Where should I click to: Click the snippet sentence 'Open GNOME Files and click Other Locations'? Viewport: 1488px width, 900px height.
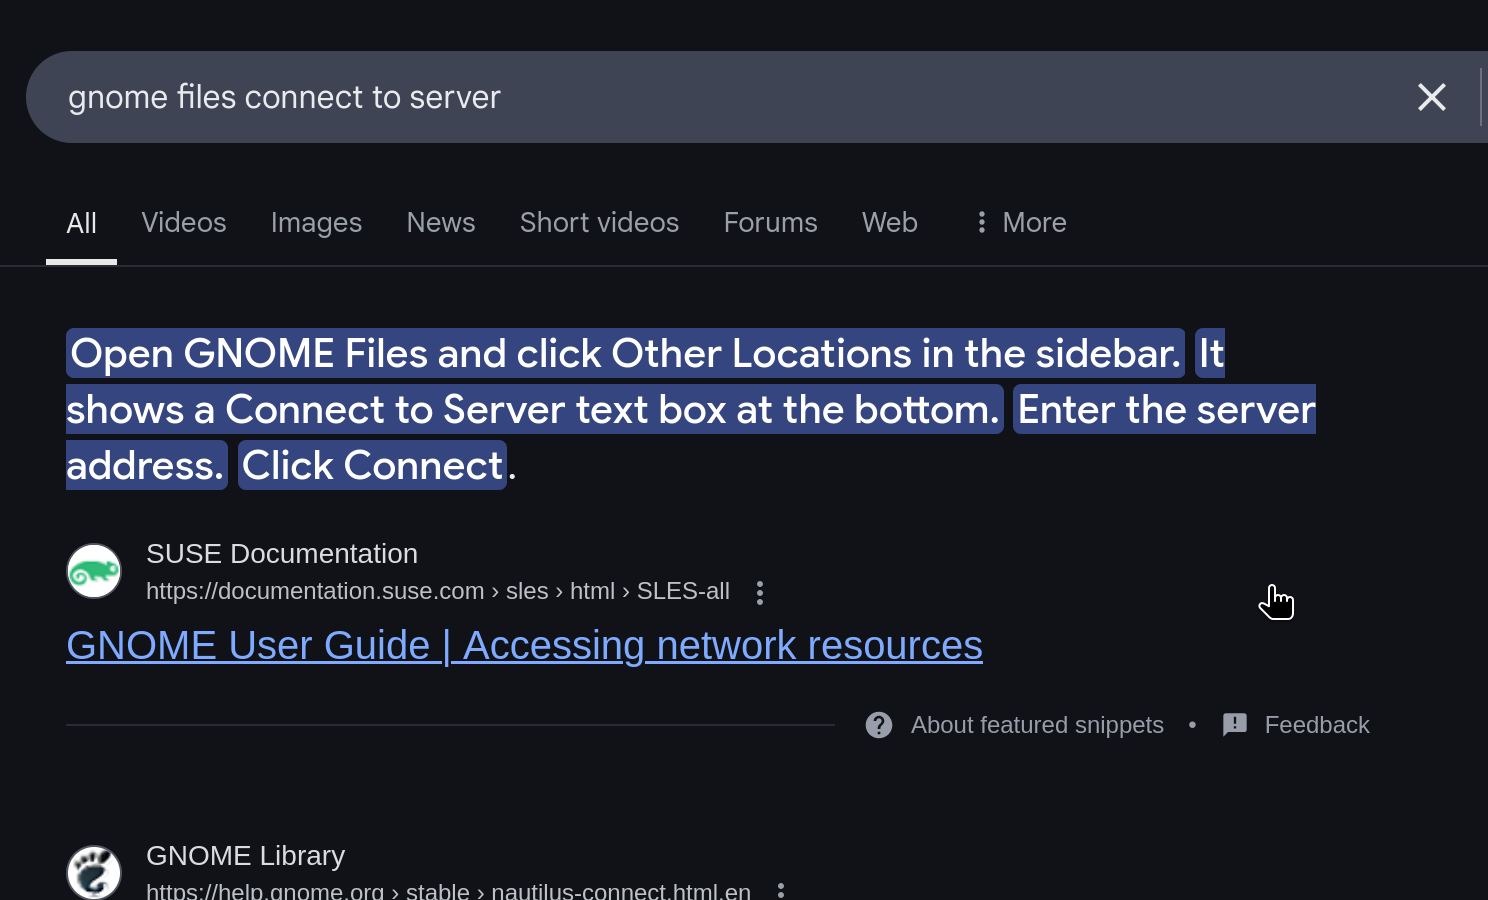(x=625, y=353)
